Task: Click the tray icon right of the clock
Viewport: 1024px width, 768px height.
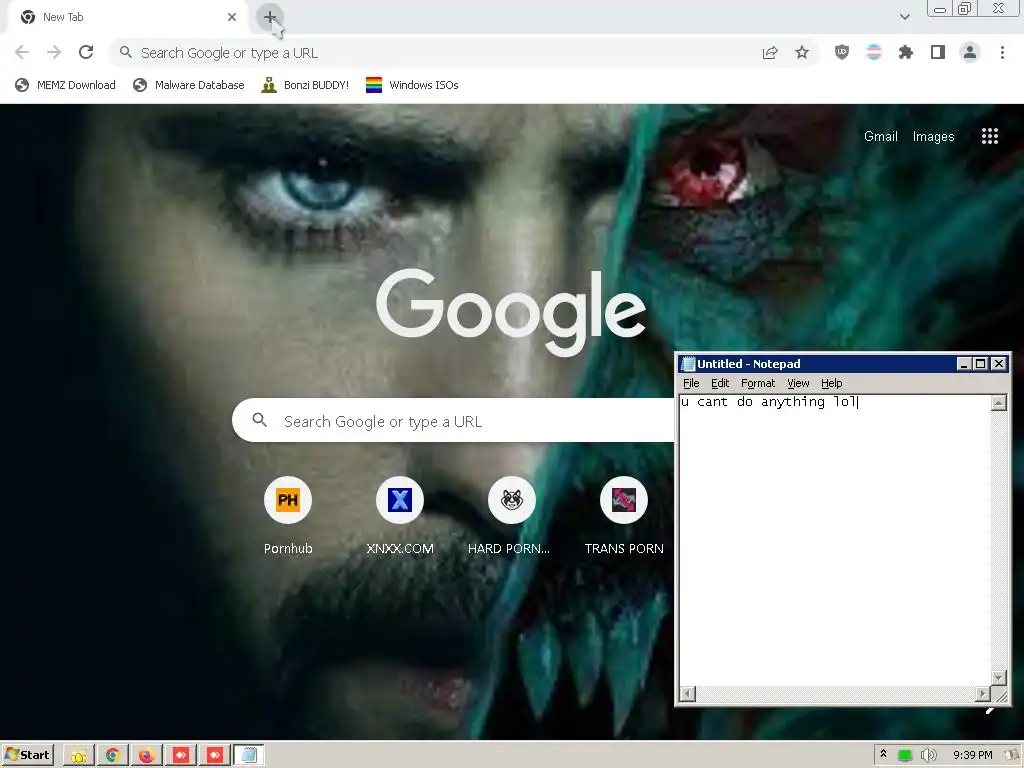Action: 1013,756
